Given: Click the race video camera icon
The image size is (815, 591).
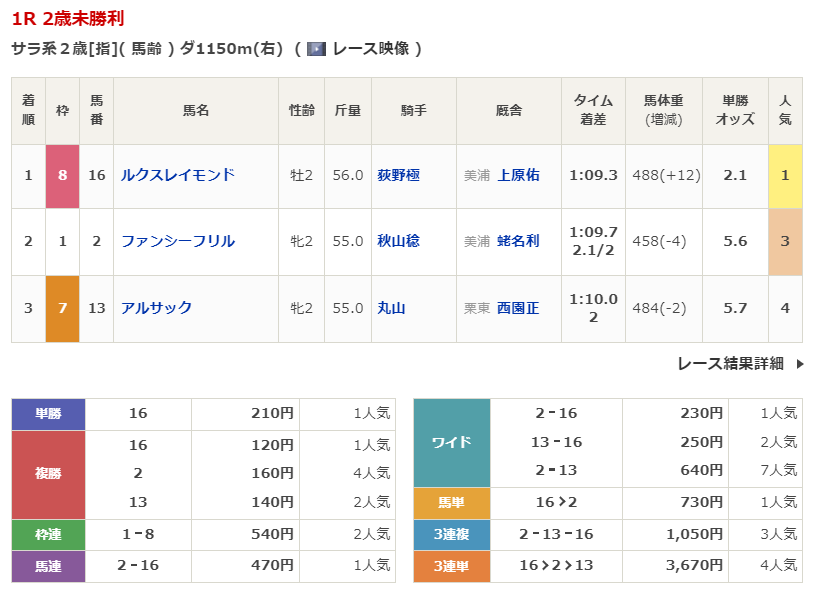Looking at the screenshot, I should 317,49.
